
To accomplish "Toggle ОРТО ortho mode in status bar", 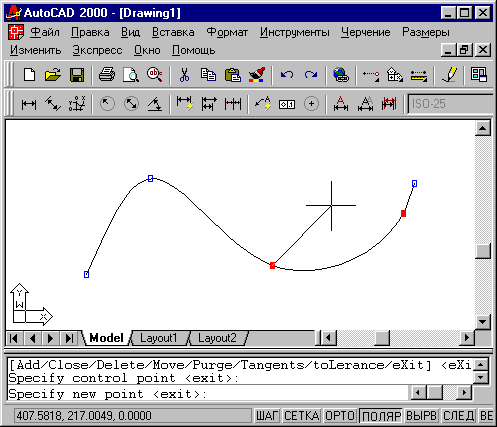I will point(340,416).
